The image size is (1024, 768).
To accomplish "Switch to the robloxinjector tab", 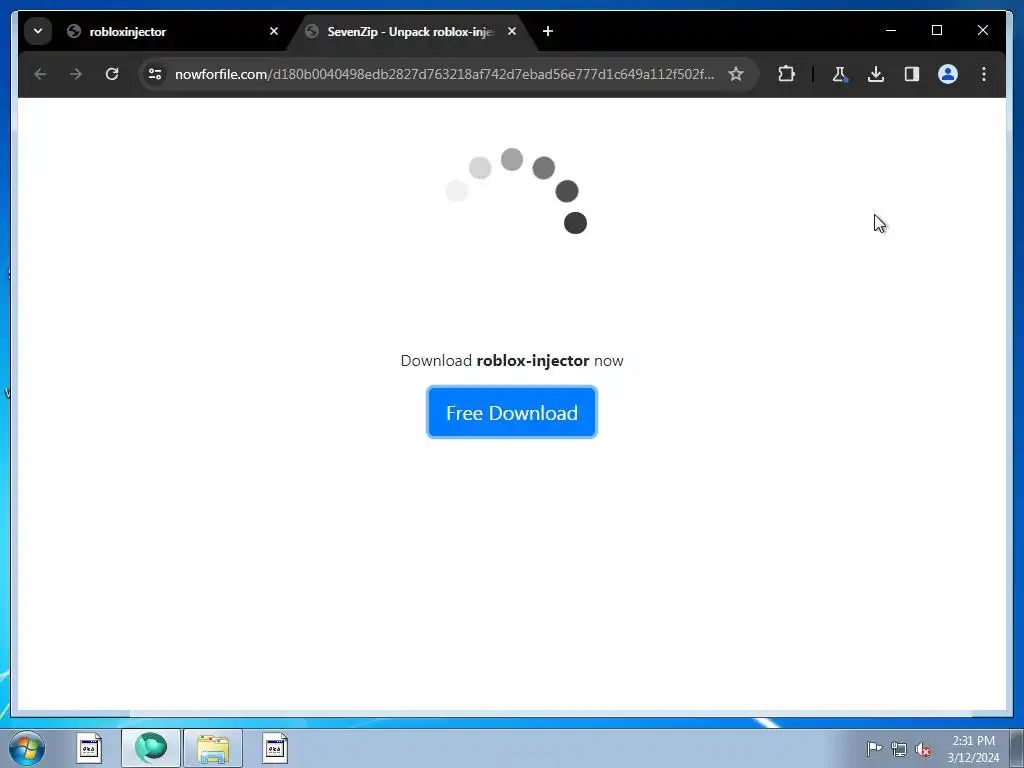I will tap(172, 31).
